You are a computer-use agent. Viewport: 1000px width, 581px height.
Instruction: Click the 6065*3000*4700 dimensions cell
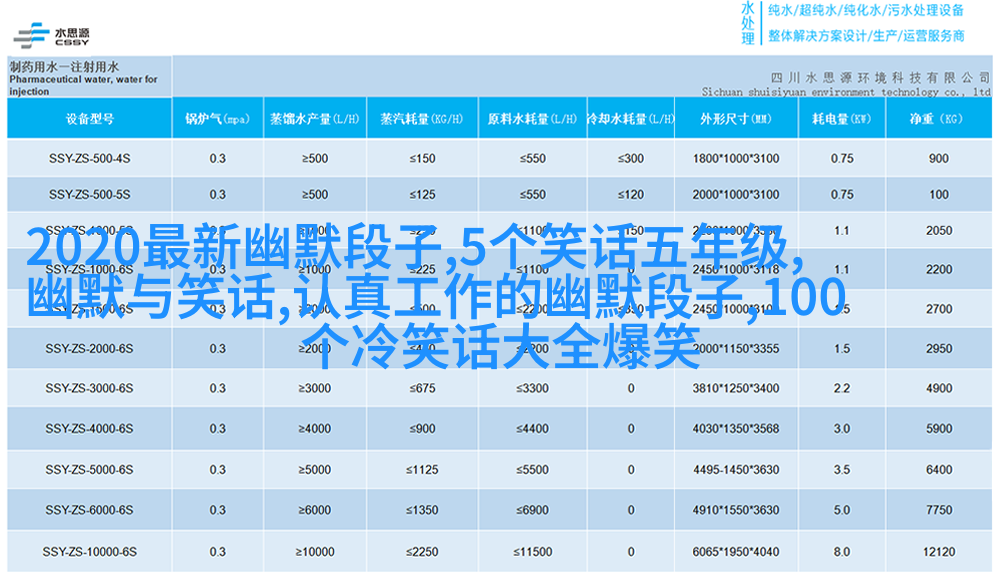[x=735, y=552]
